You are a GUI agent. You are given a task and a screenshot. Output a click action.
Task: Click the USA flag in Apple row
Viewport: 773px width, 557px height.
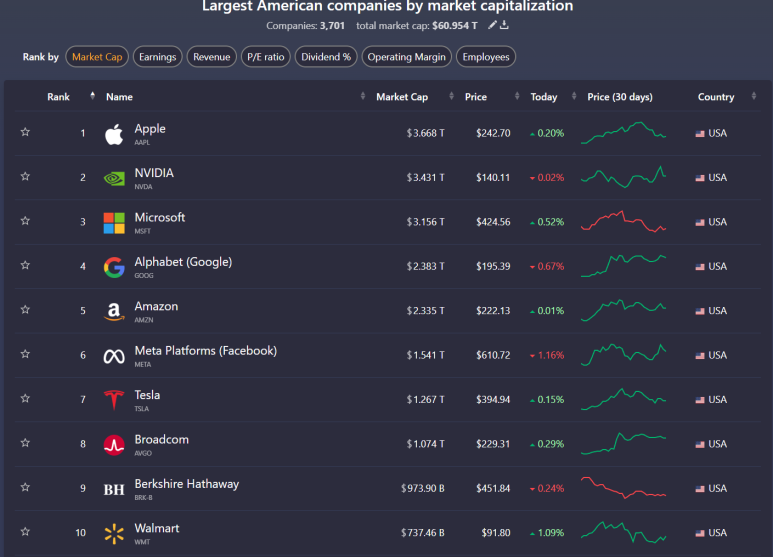[x=700, y=134]
